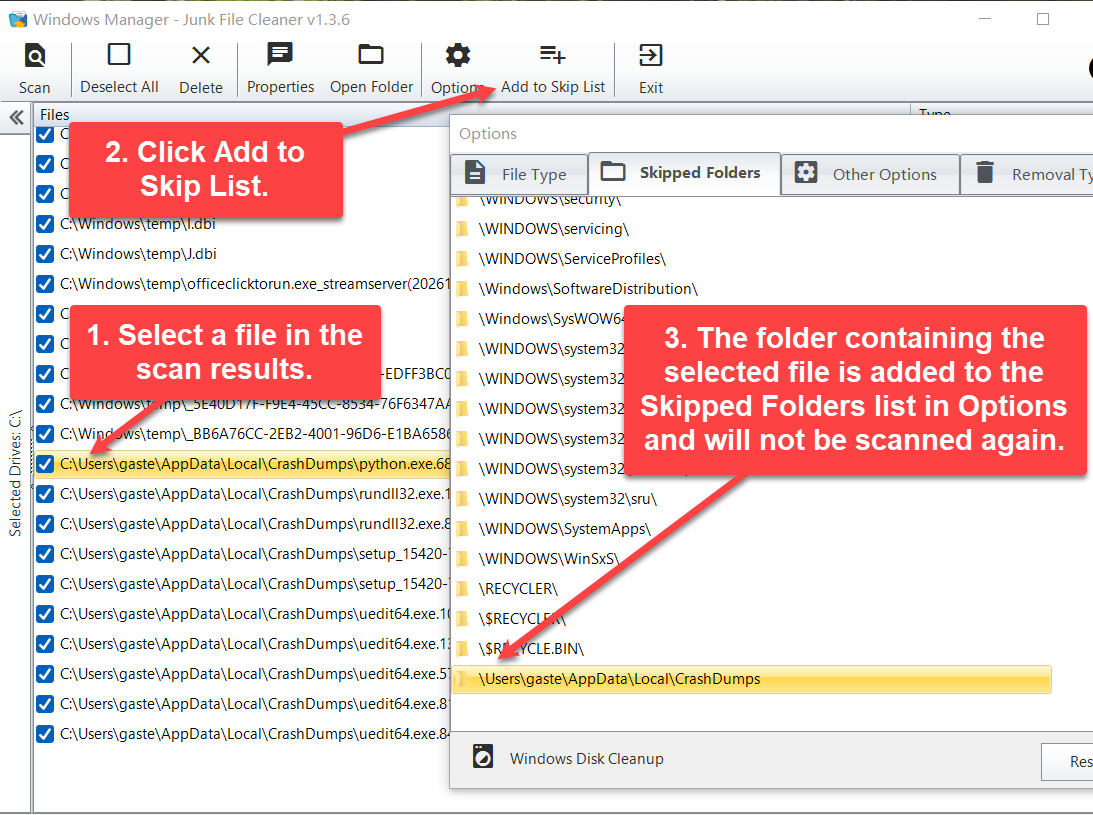Select \WINDOWS\WinSxS\ skipped folder
The width and height of the screenshot is (1093, 815).
point(549,558)
